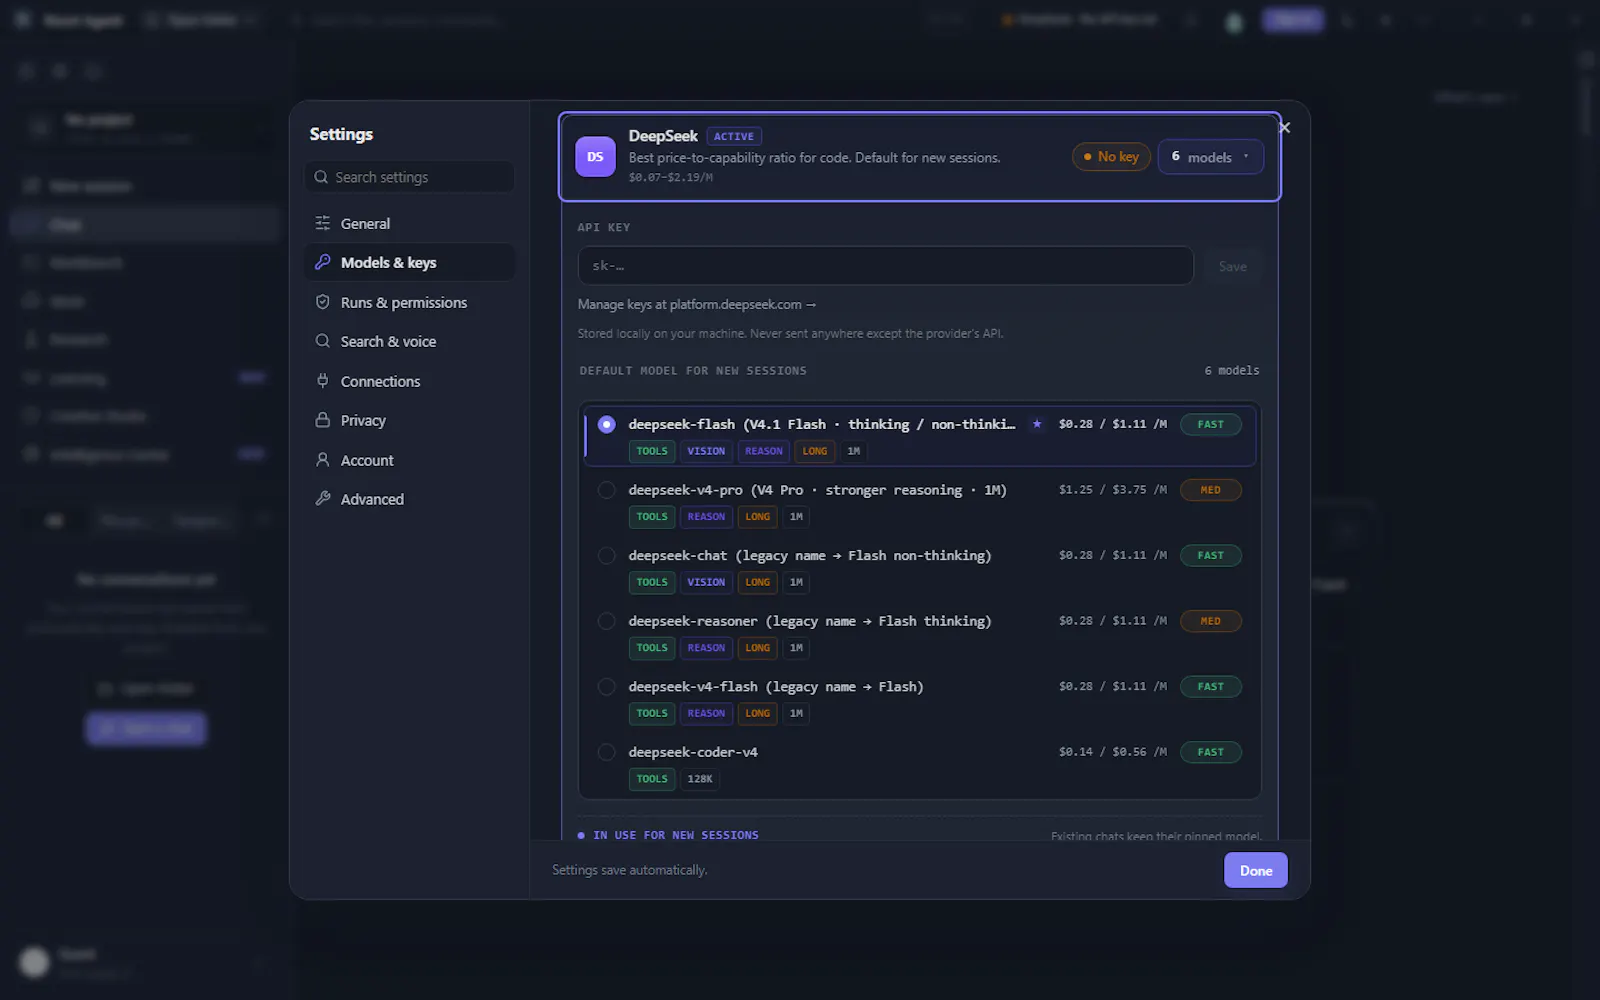The width and height of the screenshot is (1600, 1000).
Task: Click the REASON tag on deepseek-reasoner row
Action: [706, 648]
